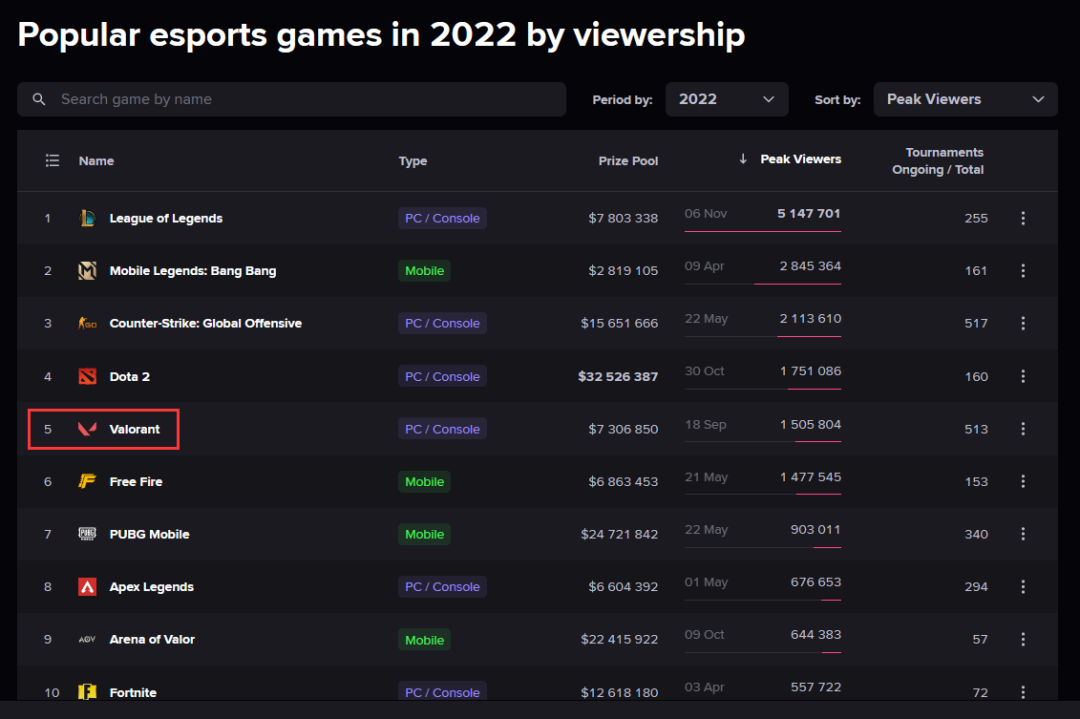Click Mobile tag for Mobile Legends
1080x719 pixels.
point(424,271)
